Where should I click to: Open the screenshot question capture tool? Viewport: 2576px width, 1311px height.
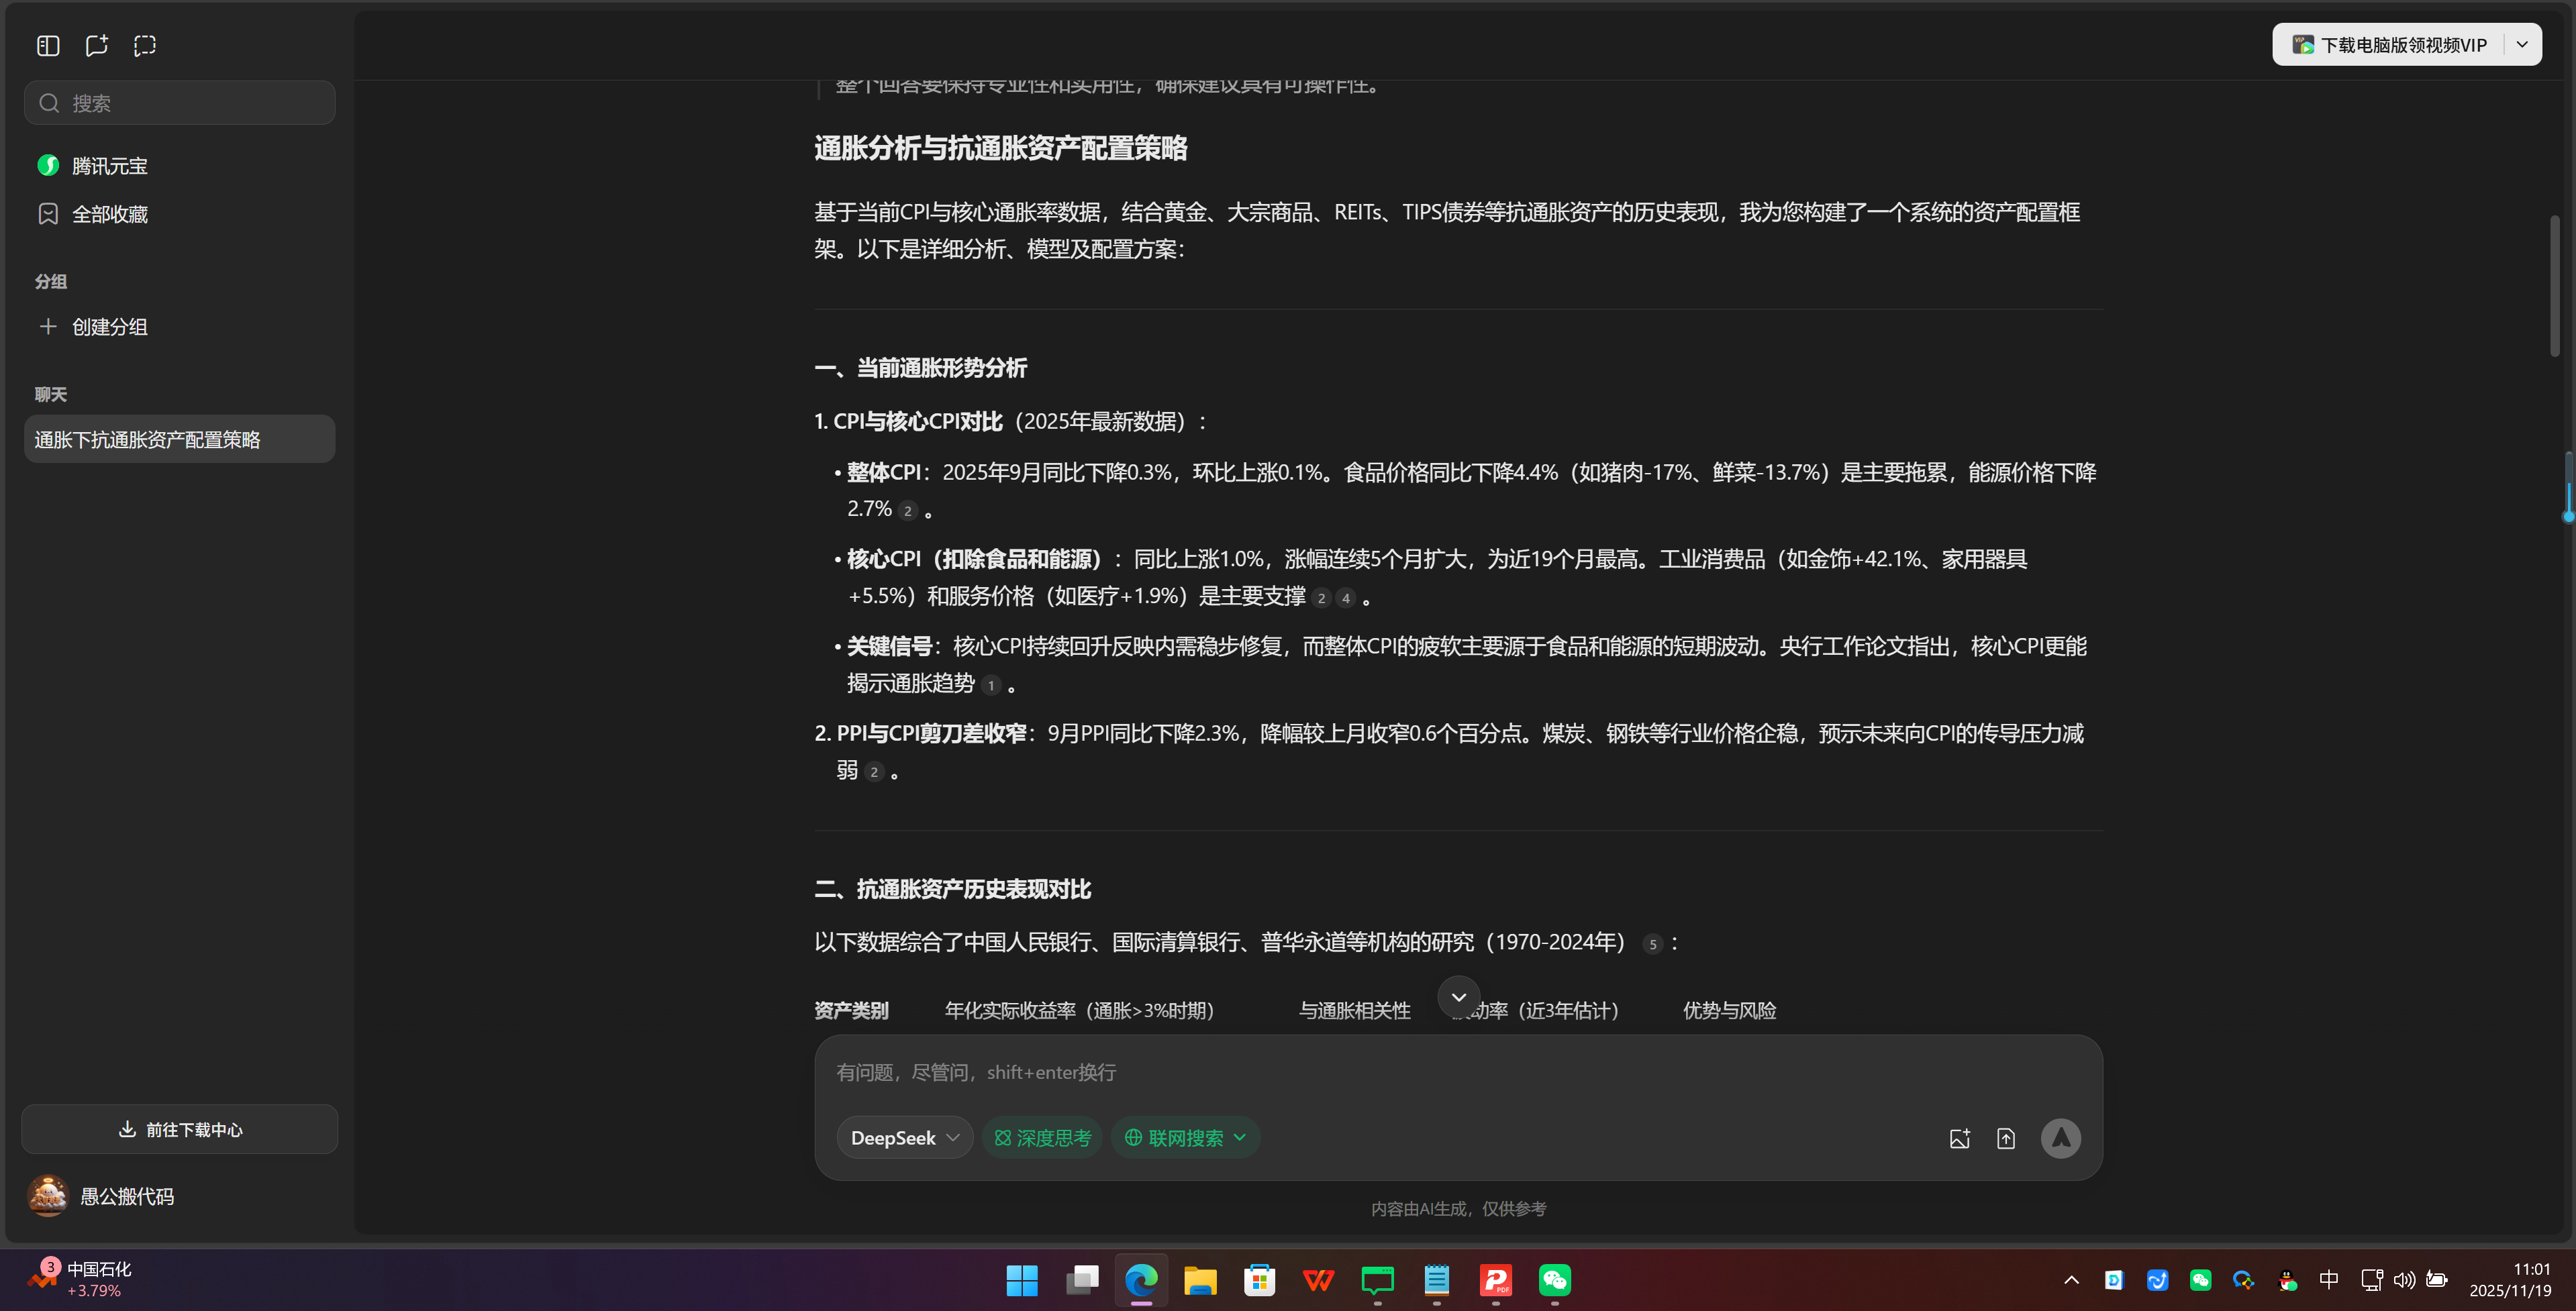[145, 45]
